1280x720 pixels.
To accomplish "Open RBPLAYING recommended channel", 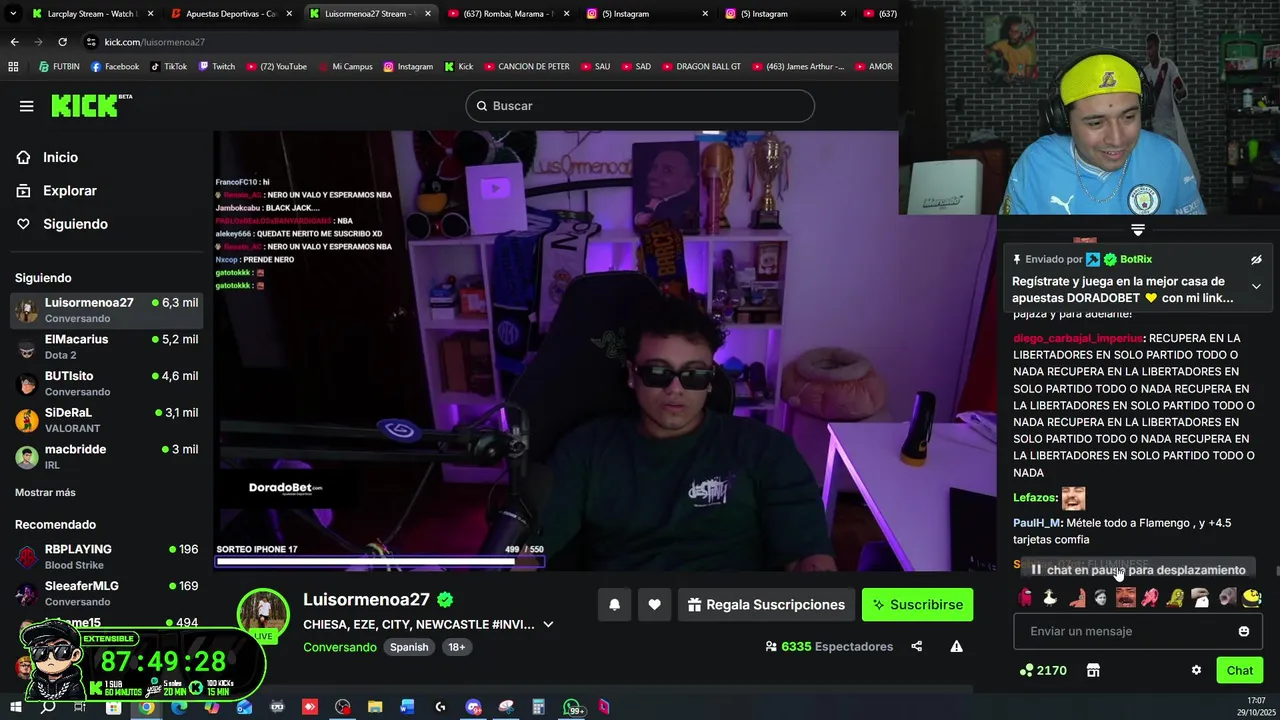I will [x=106, y=557].
